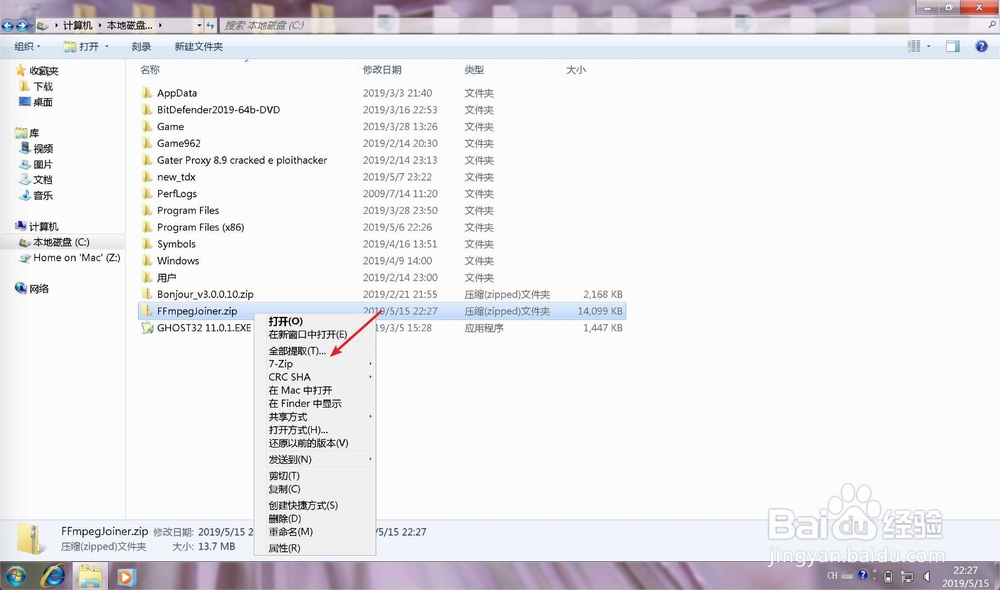Select the Program Files (x86) folder icon
Screen dimensions: 1000x590
(x=147, y=227)
